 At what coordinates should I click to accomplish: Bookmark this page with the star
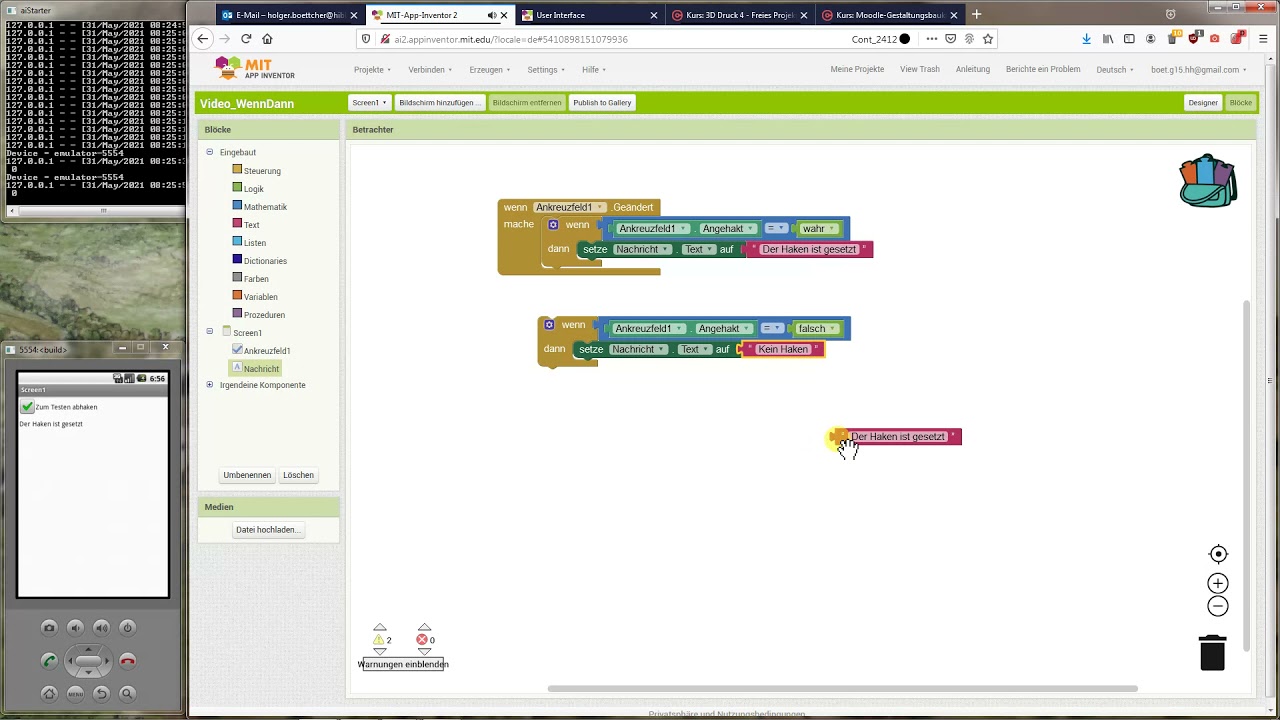coord(988,39)
